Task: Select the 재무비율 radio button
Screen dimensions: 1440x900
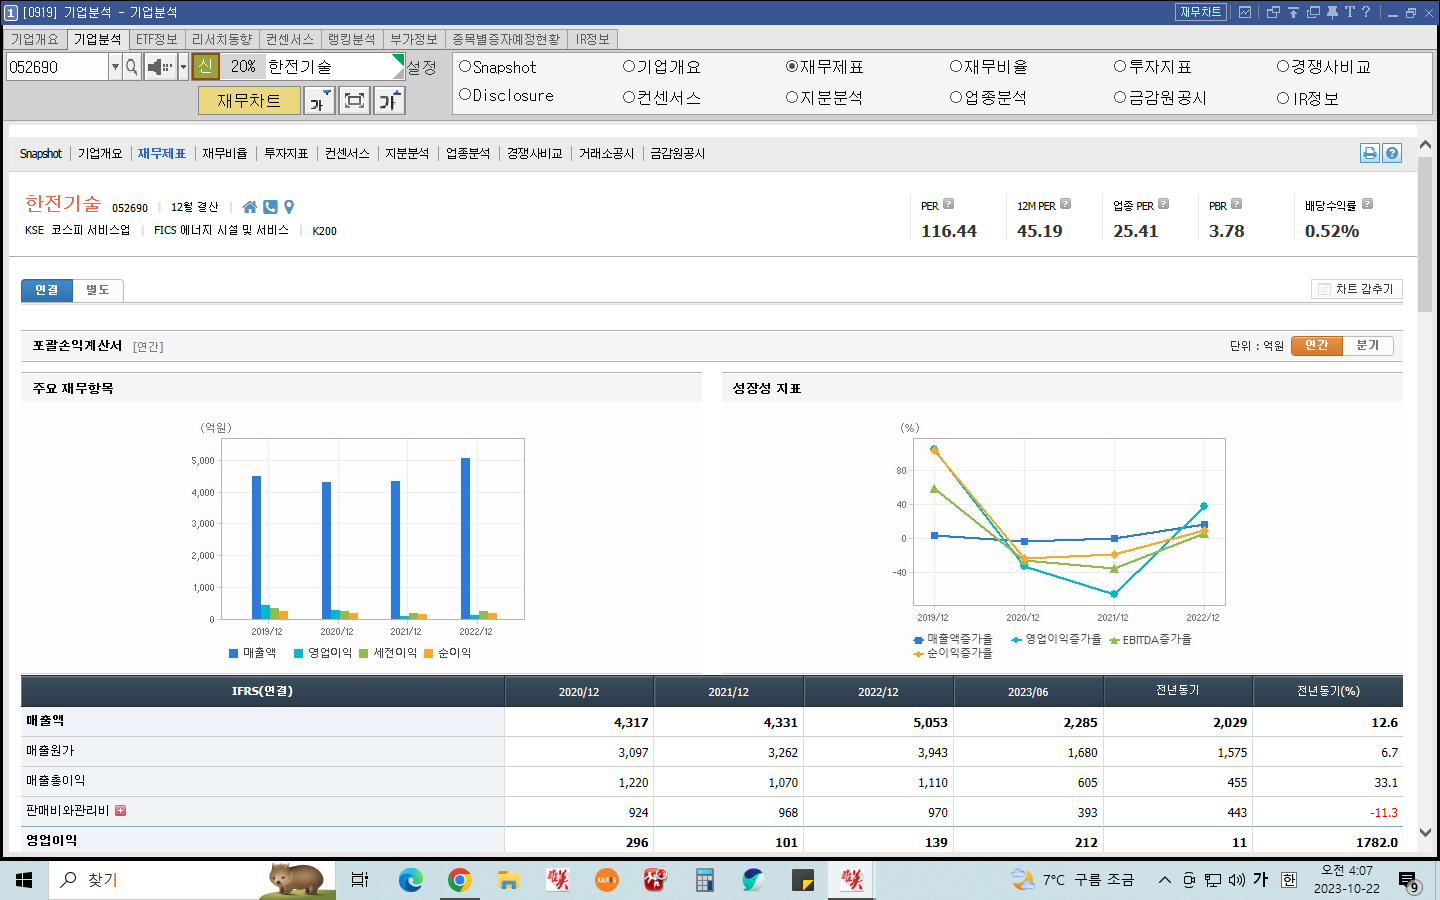Action: click(956, 66)
